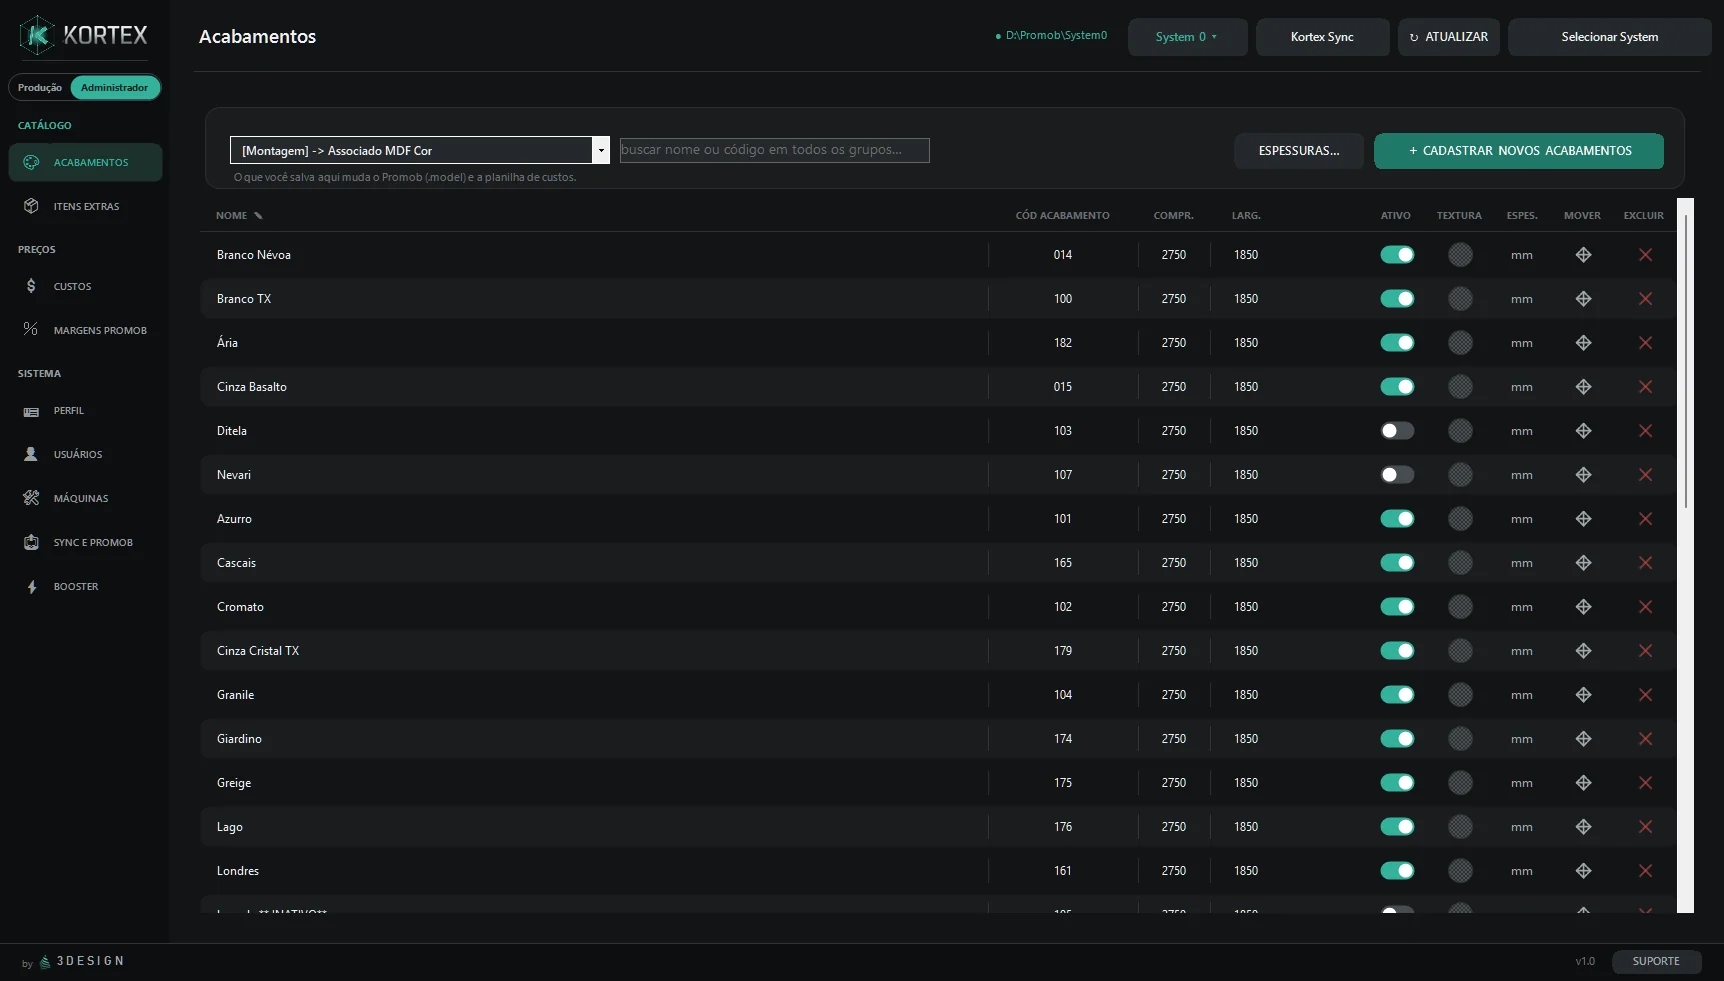Click the move icon for Cinza Basalto

(1583, 387)
